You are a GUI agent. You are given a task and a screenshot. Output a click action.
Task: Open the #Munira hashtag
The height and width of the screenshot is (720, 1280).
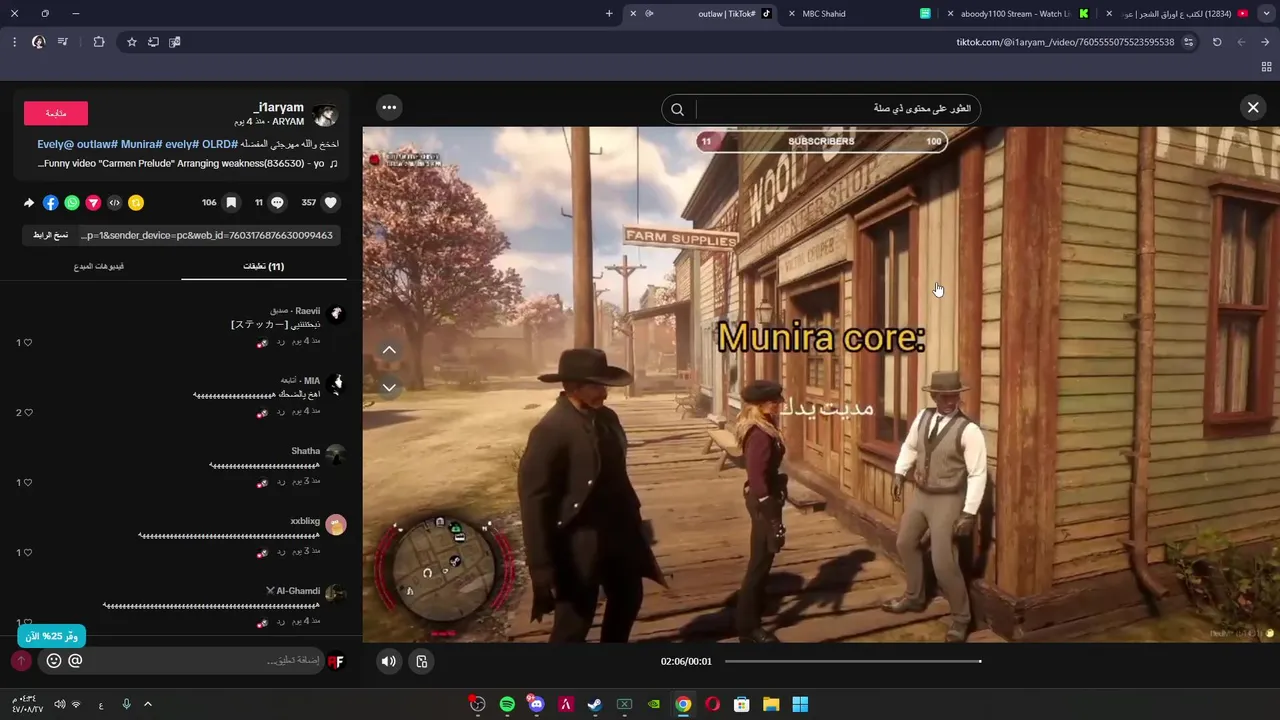(141, 144)
